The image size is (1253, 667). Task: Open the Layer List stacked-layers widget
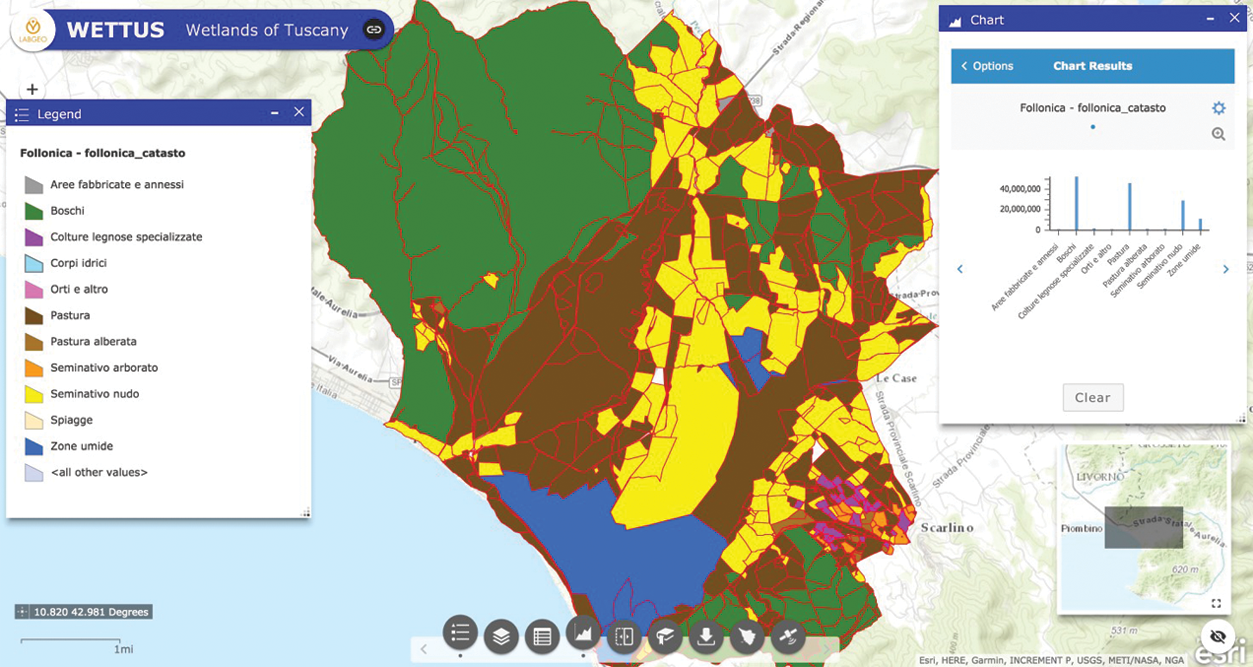click(501, 636)
